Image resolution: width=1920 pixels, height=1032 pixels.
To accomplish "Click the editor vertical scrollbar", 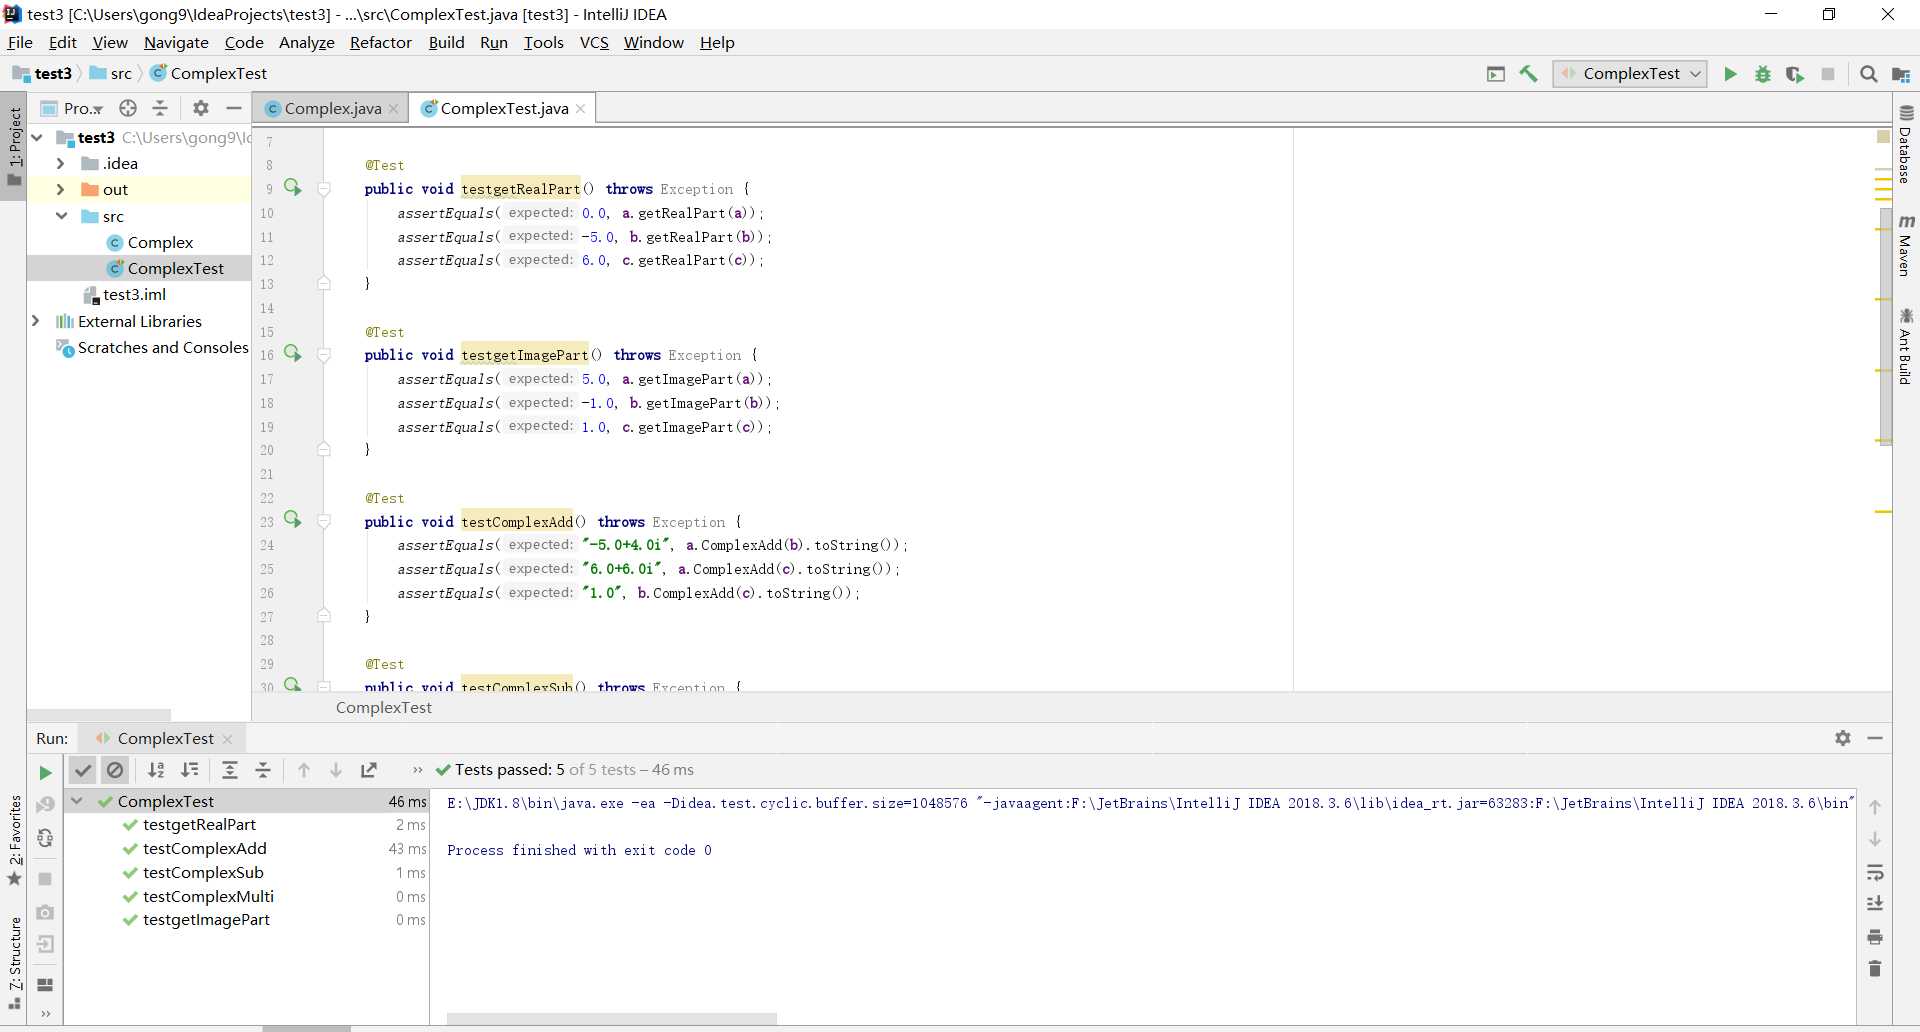I will tap(1885, 325).
